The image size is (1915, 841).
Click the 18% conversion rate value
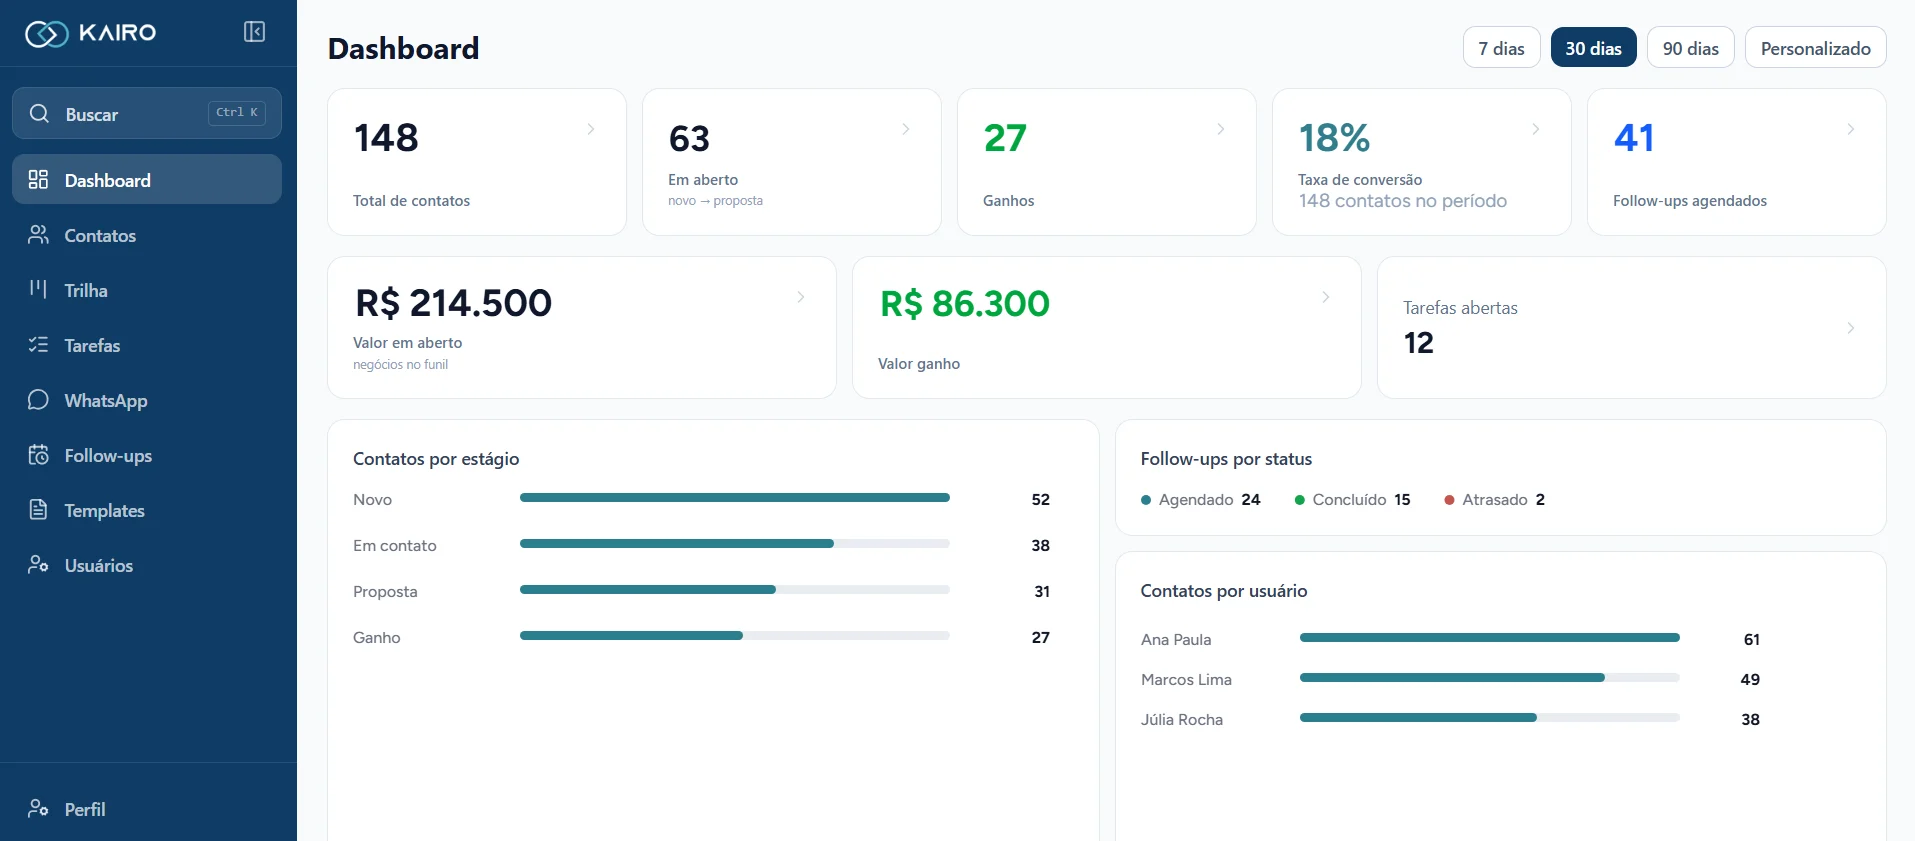(1334, 138)
